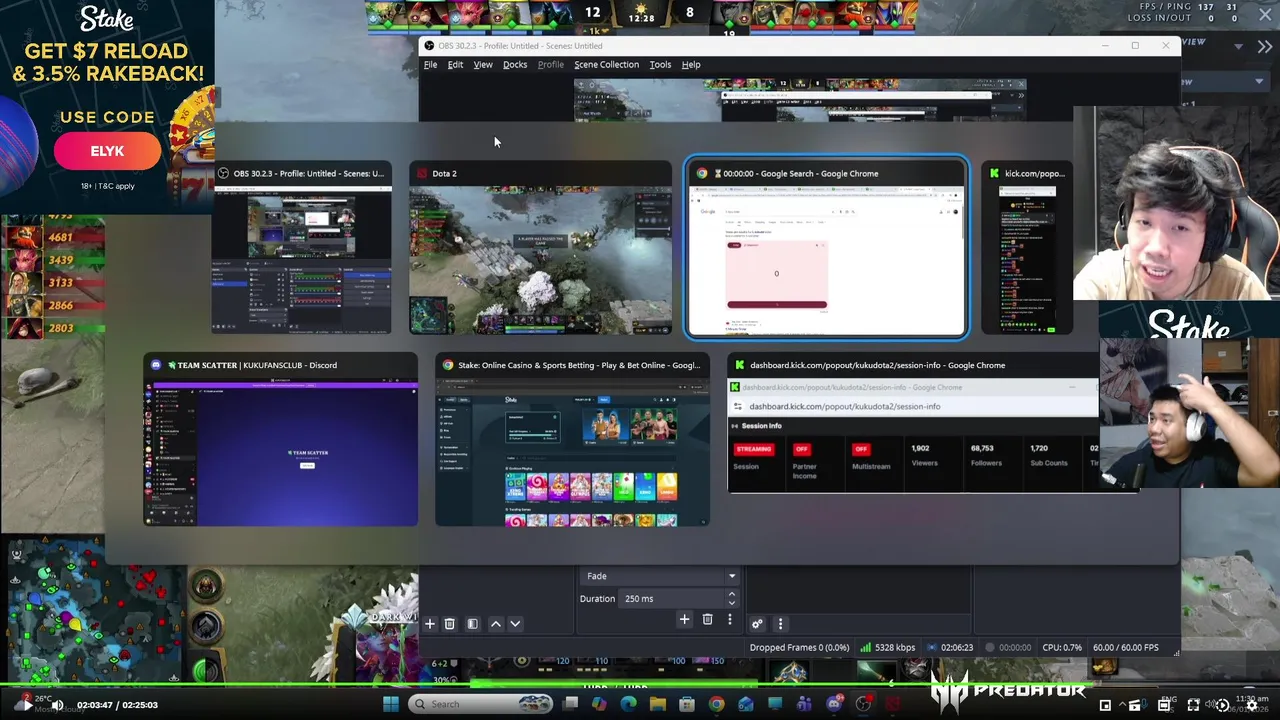Viewport: 1280px width, 720px height.
Task: Switch to the Dota 2 window thumbnail
Action: [x=540, y=247]
